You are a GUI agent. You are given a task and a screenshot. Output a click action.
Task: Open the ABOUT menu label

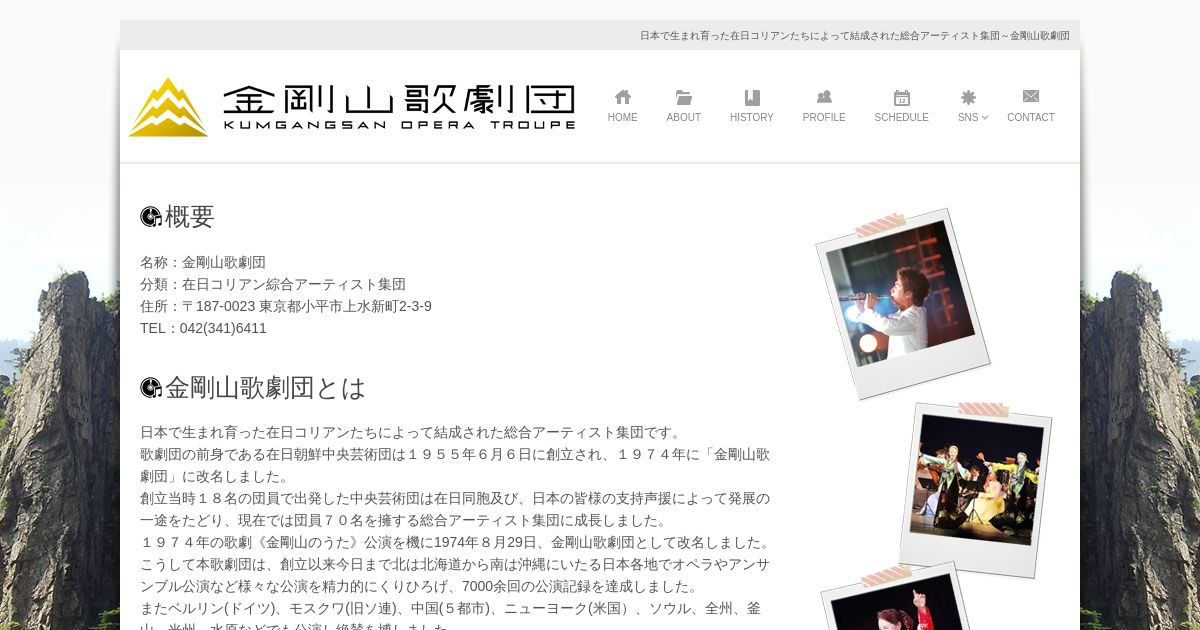pos(684,118)
